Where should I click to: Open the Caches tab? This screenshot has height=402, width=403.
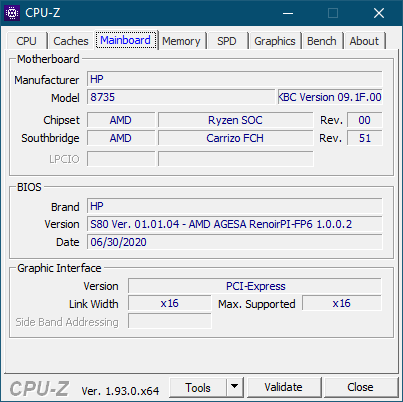tap(71, 41)
